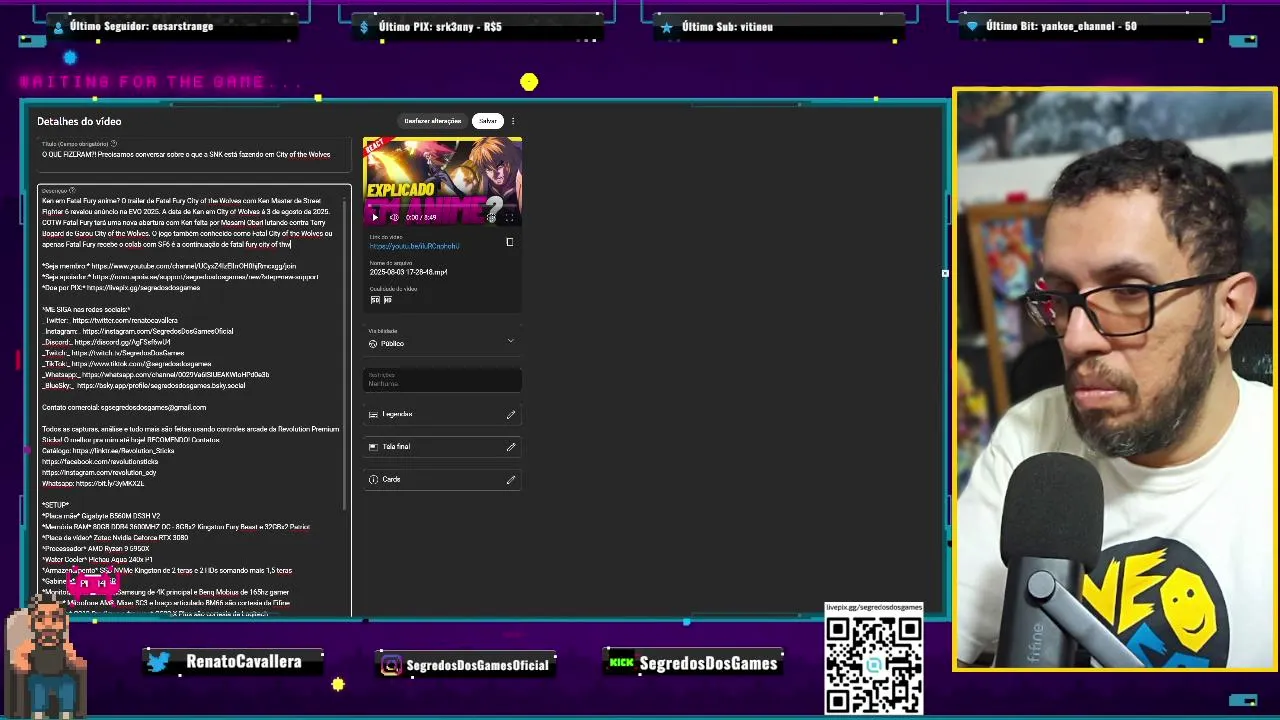
Task: Open the youtu.be video link
Action: [x=414, y=246]
